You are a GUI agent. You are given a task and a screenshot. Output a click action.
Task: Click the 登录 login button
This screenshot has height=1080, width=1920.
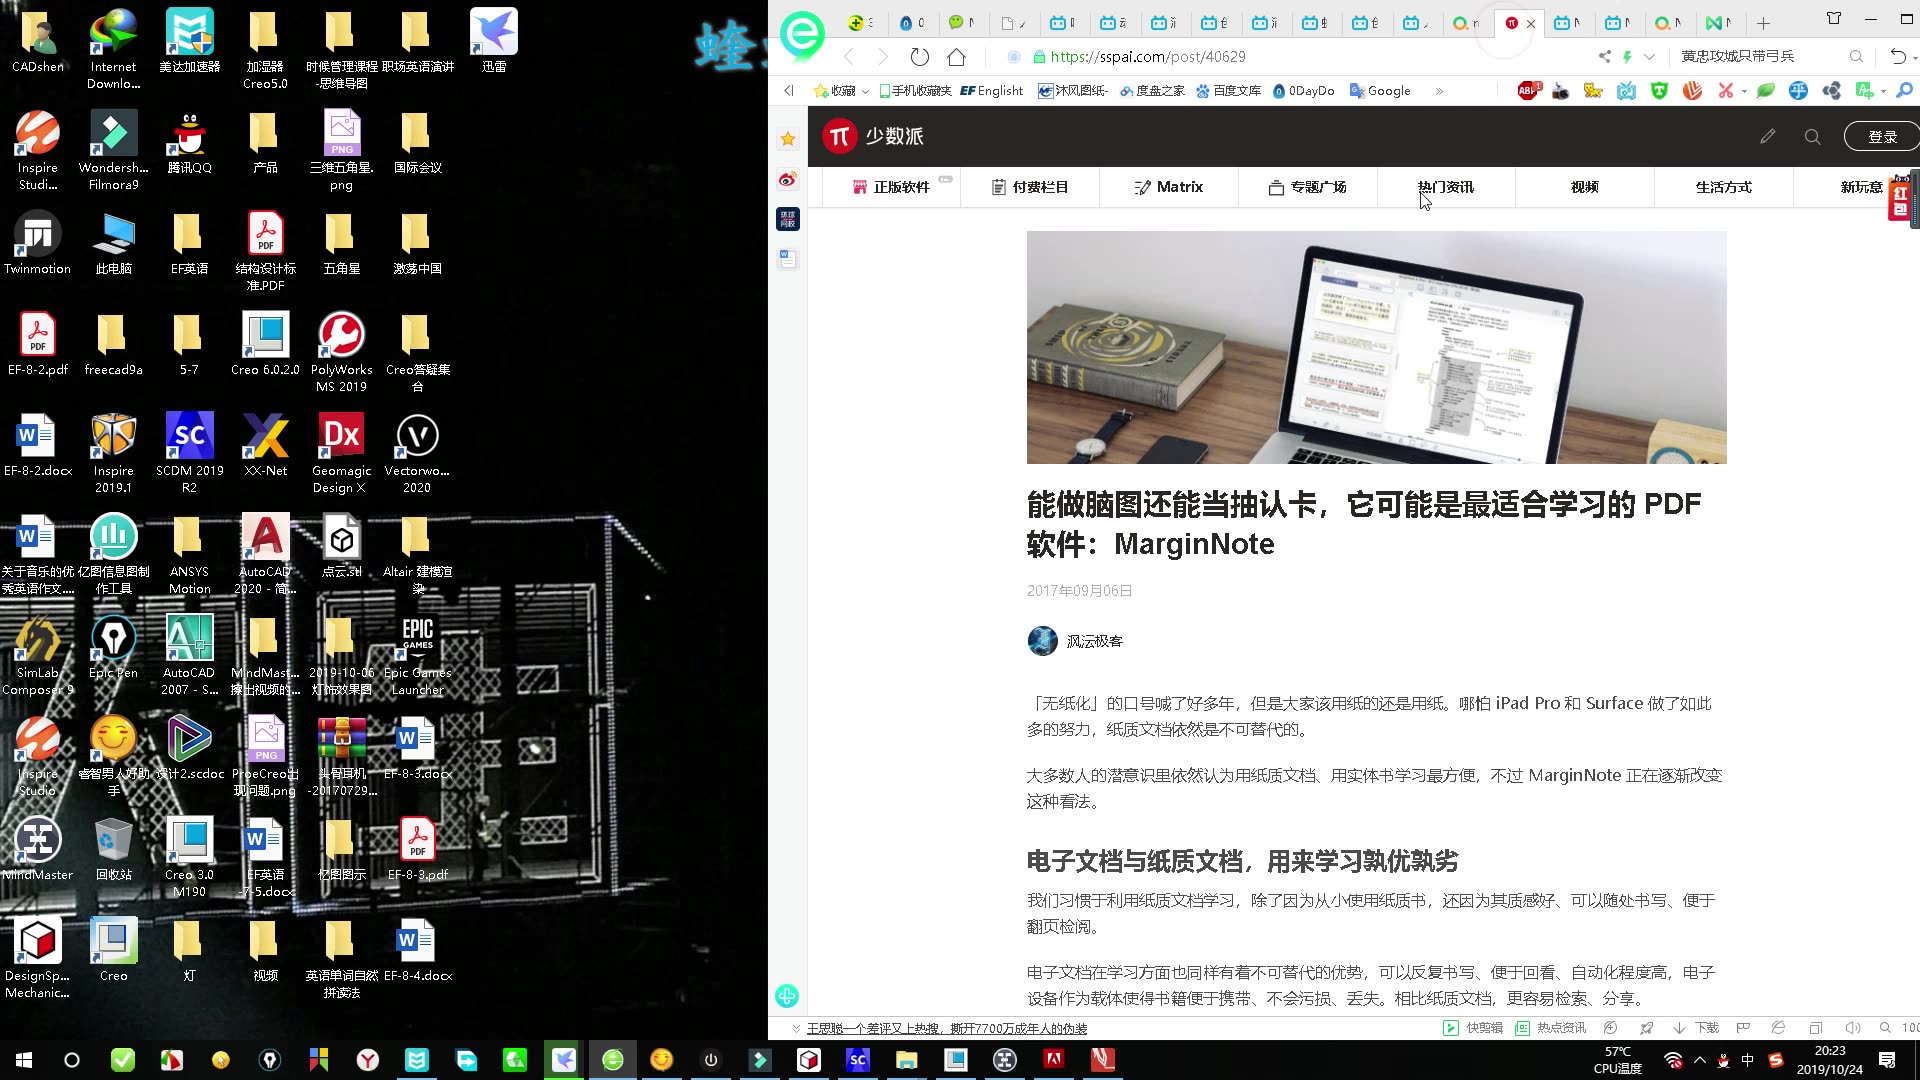pyautogui.click(x=1882, y=136)
